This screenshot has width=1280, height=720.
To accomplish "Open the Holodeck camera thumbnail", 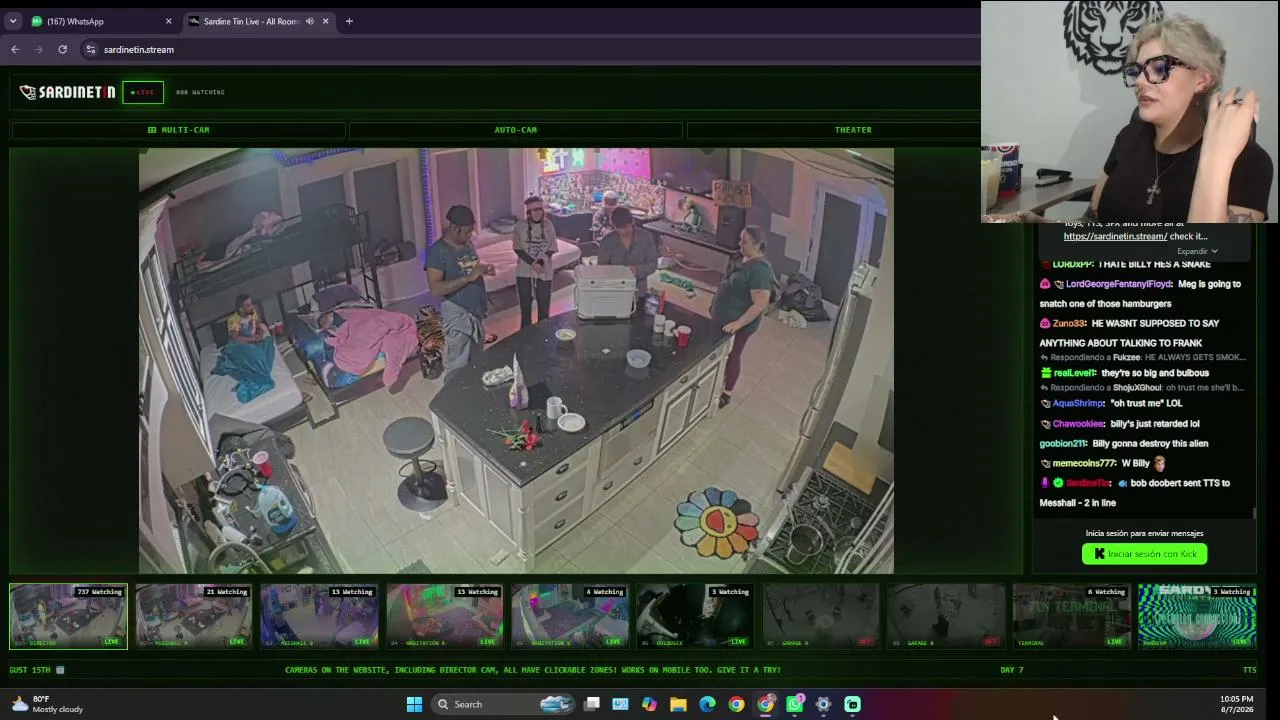I will (x=695, y=616).
